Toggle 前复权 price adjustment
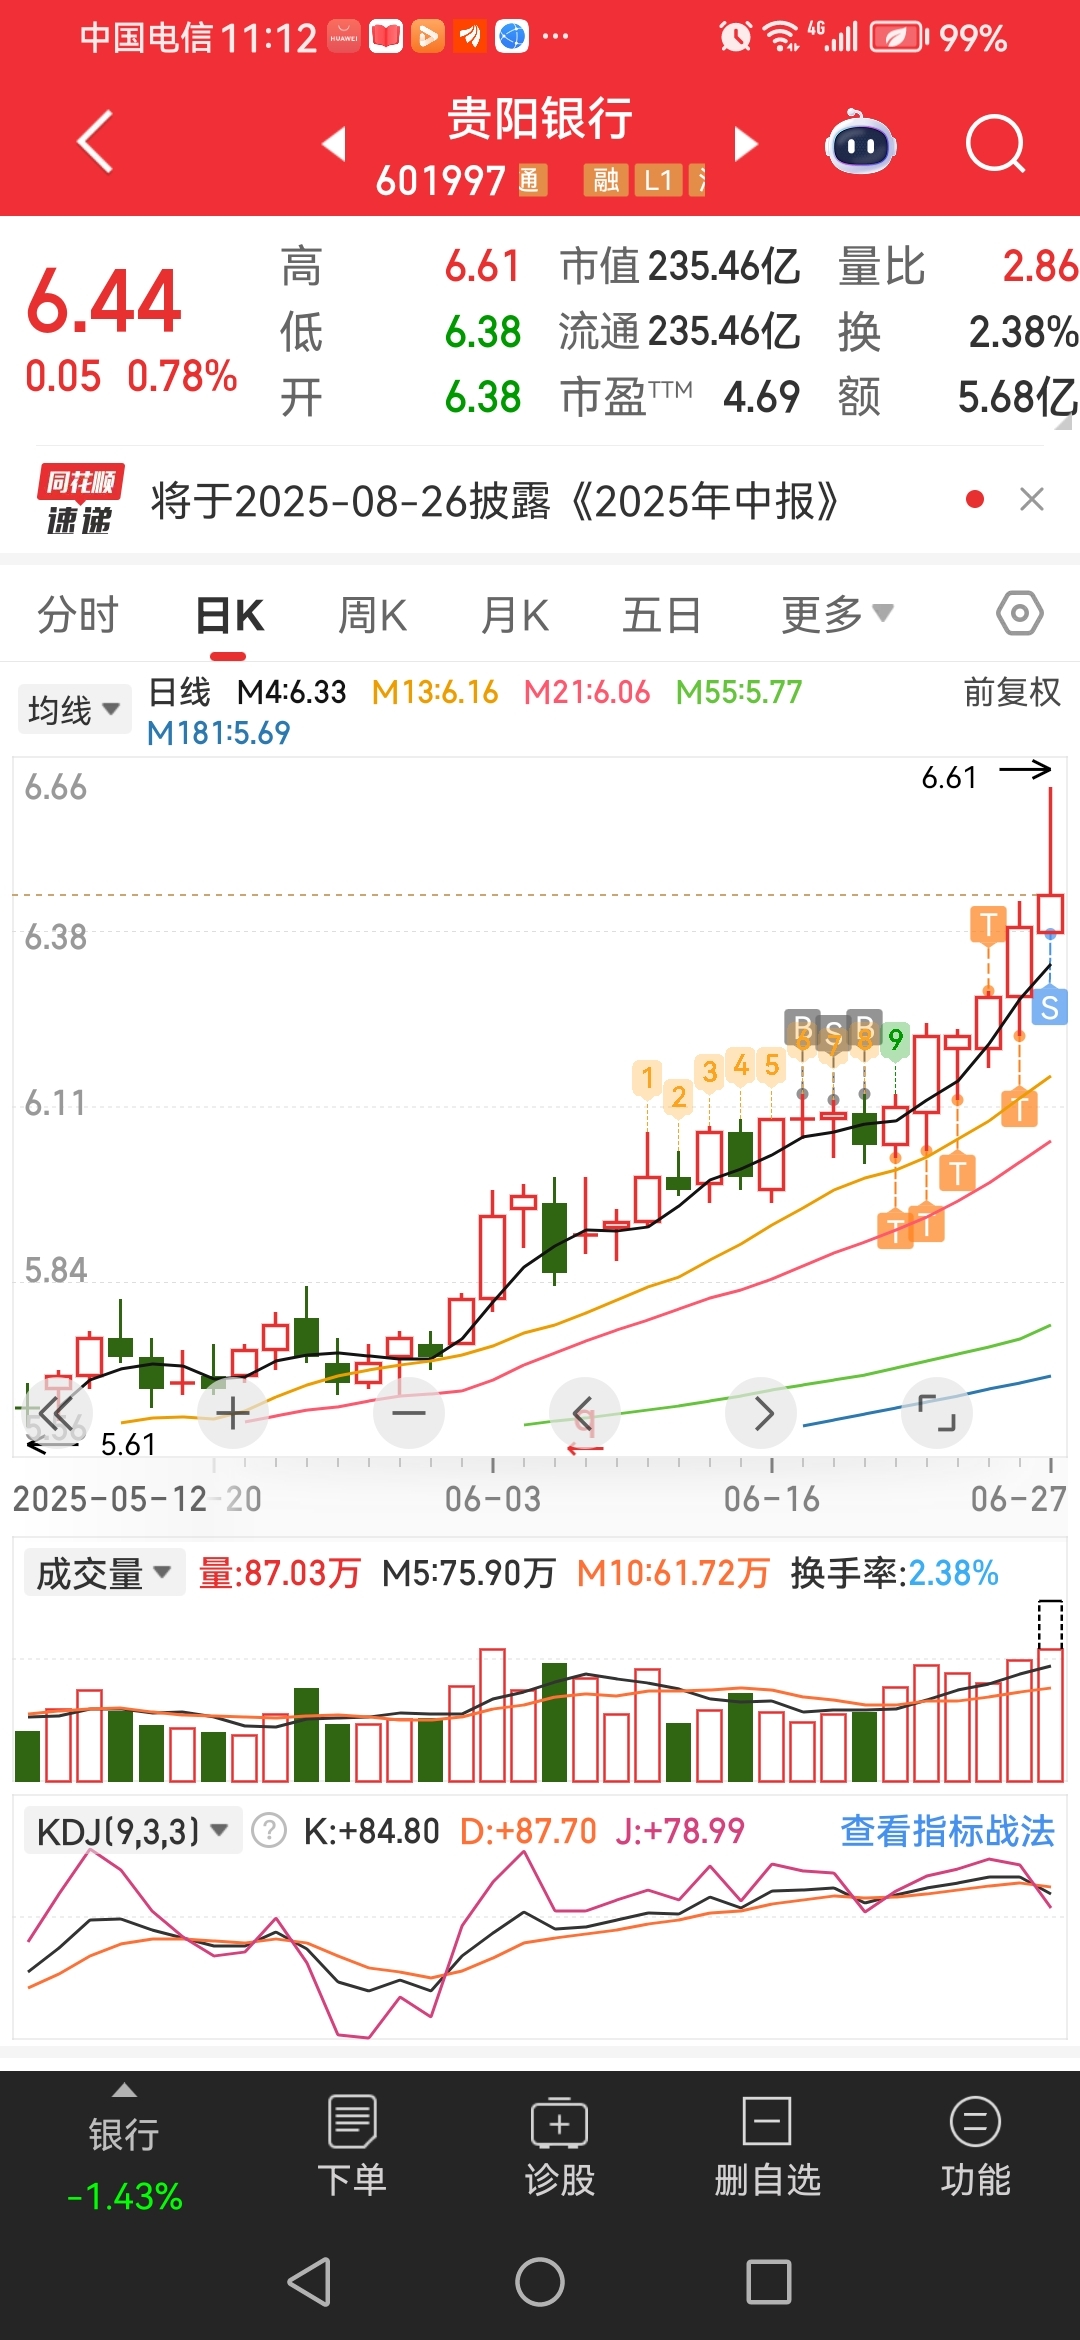 click(1011, 692)
